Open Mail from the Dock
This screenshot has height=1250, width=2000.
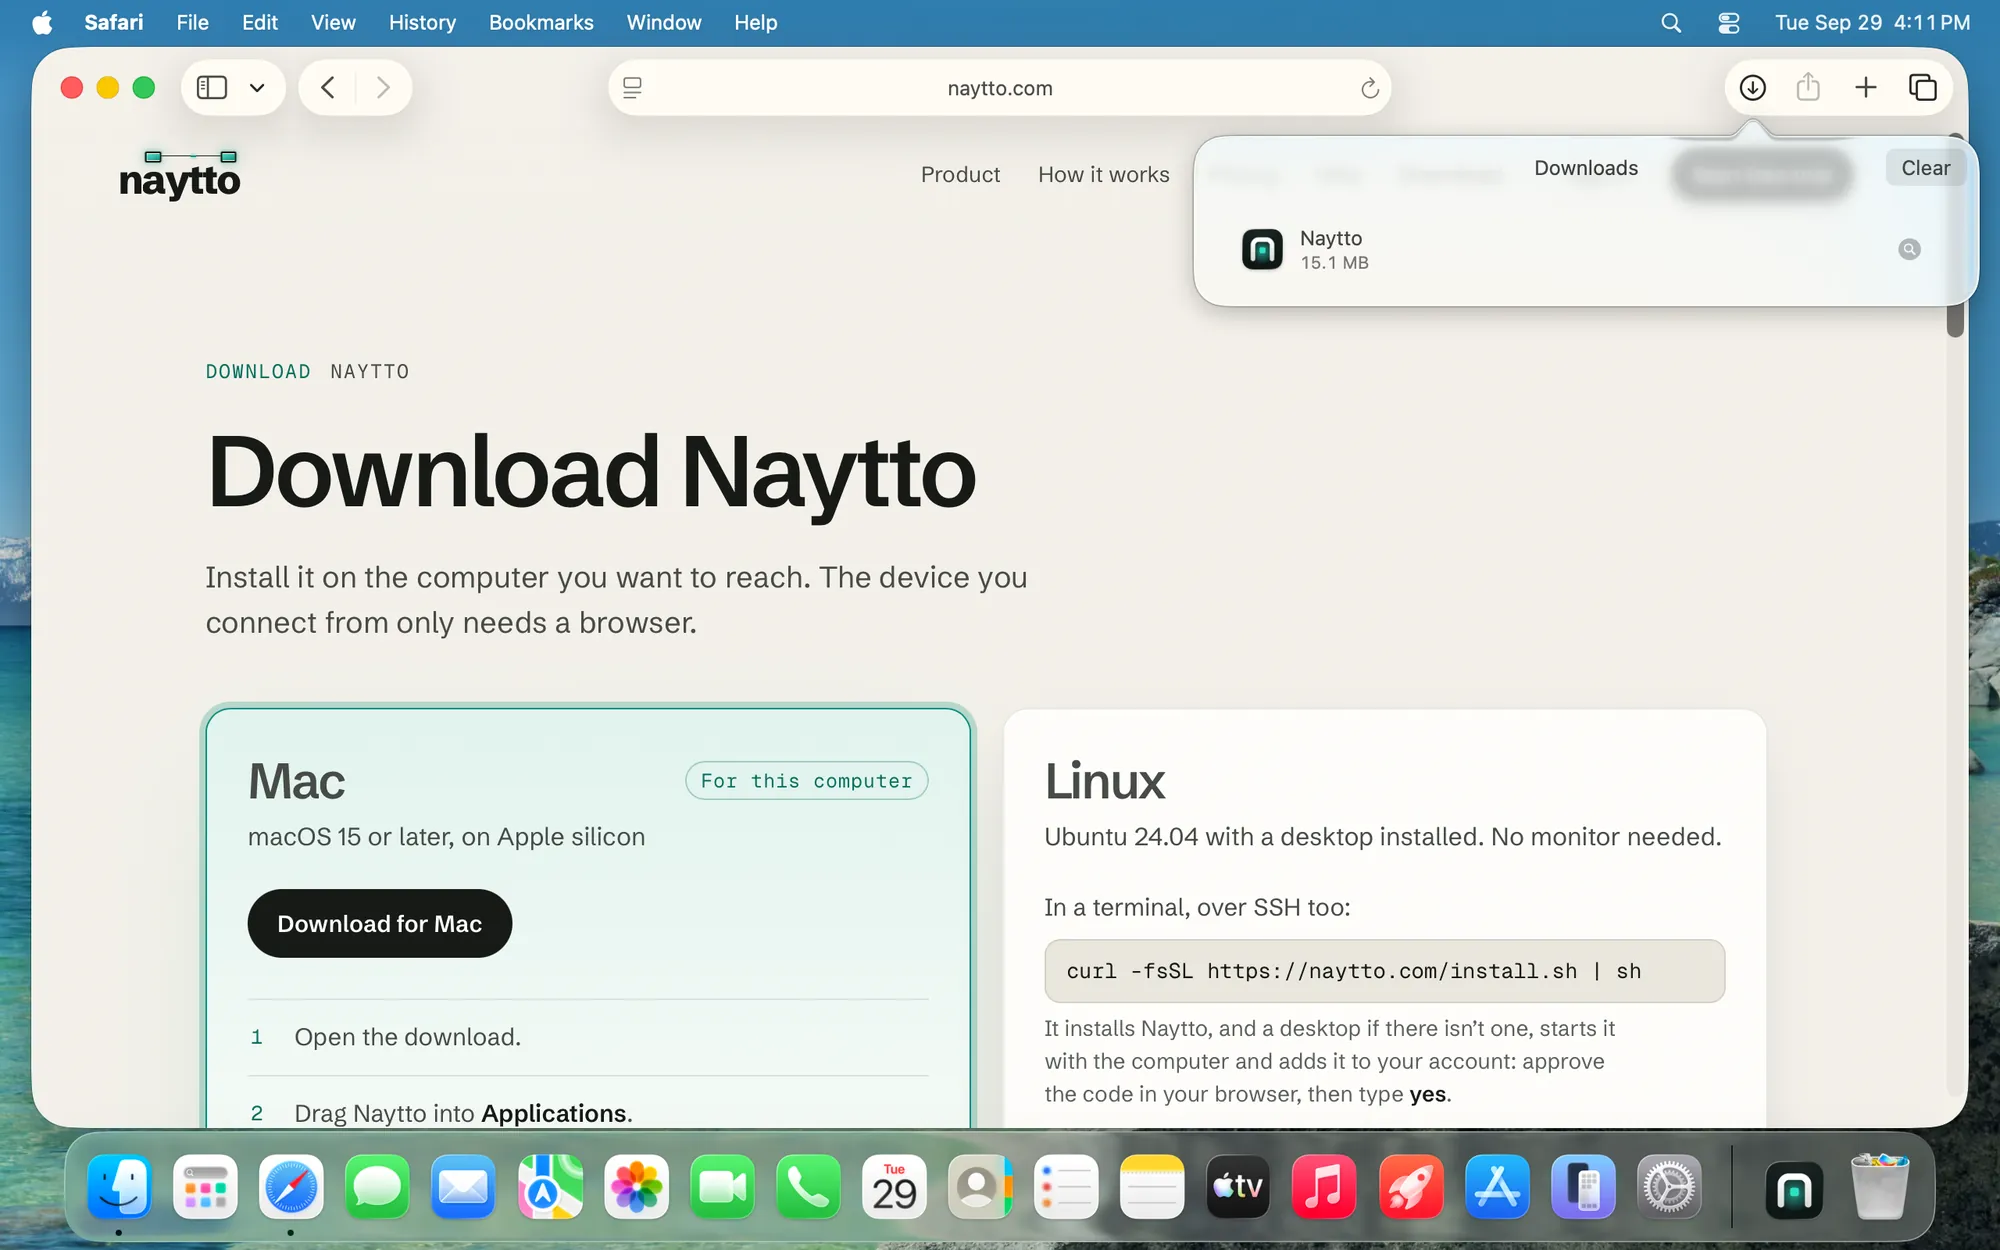(x=463, y=1187)
